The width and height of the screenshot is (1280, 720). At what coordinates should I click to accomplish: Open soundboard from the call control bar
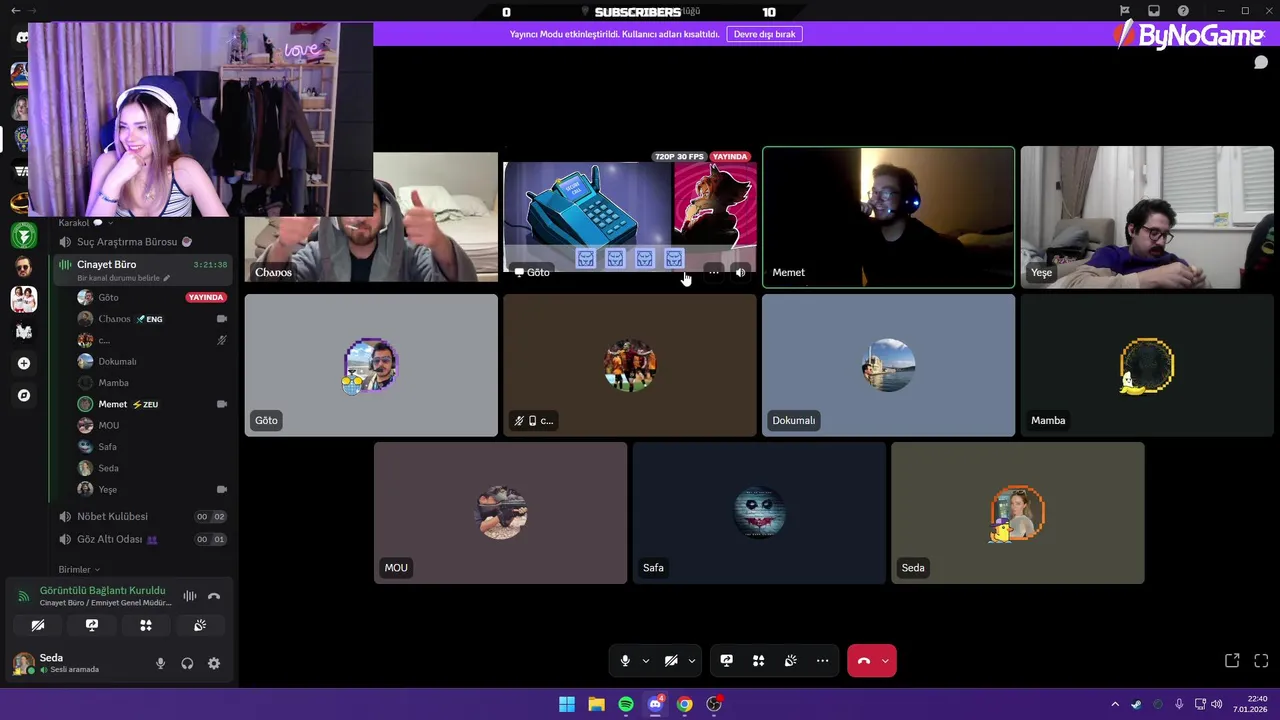pyautogui.click(x=791, y=661)
